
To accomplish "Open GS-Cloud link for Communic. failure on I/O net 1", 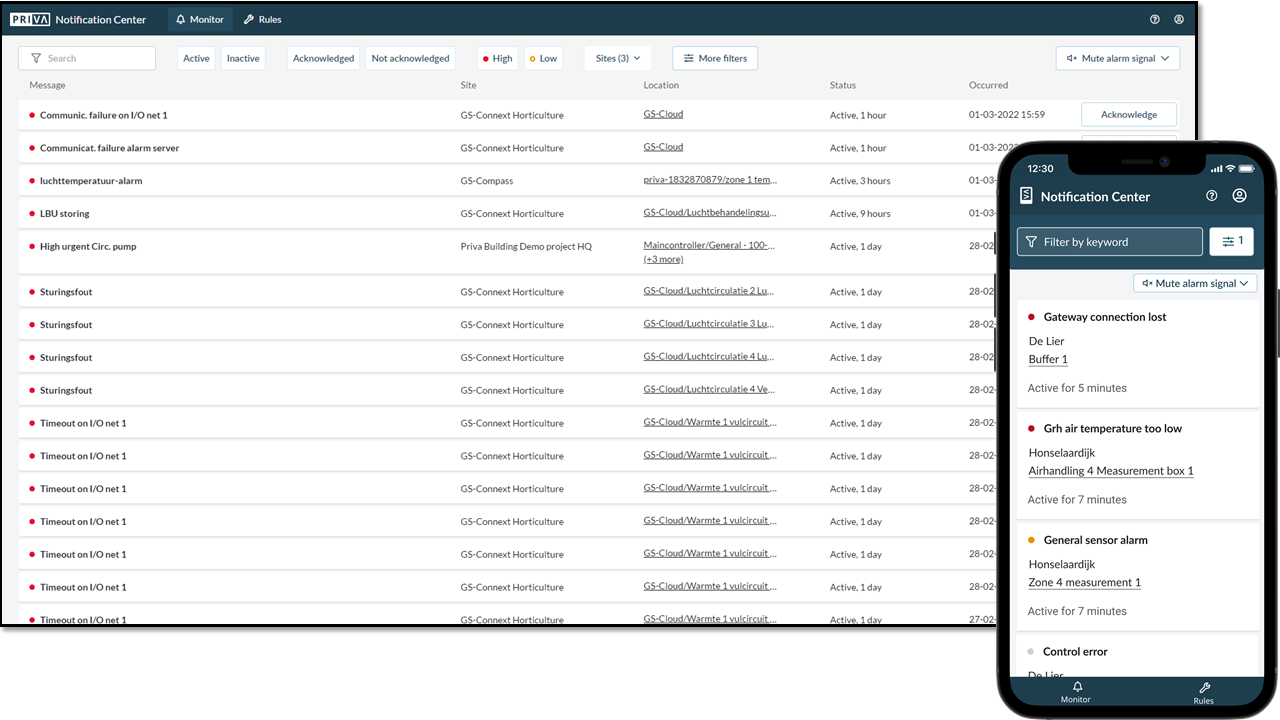I will pyautogui.click(x=663, y=114).
